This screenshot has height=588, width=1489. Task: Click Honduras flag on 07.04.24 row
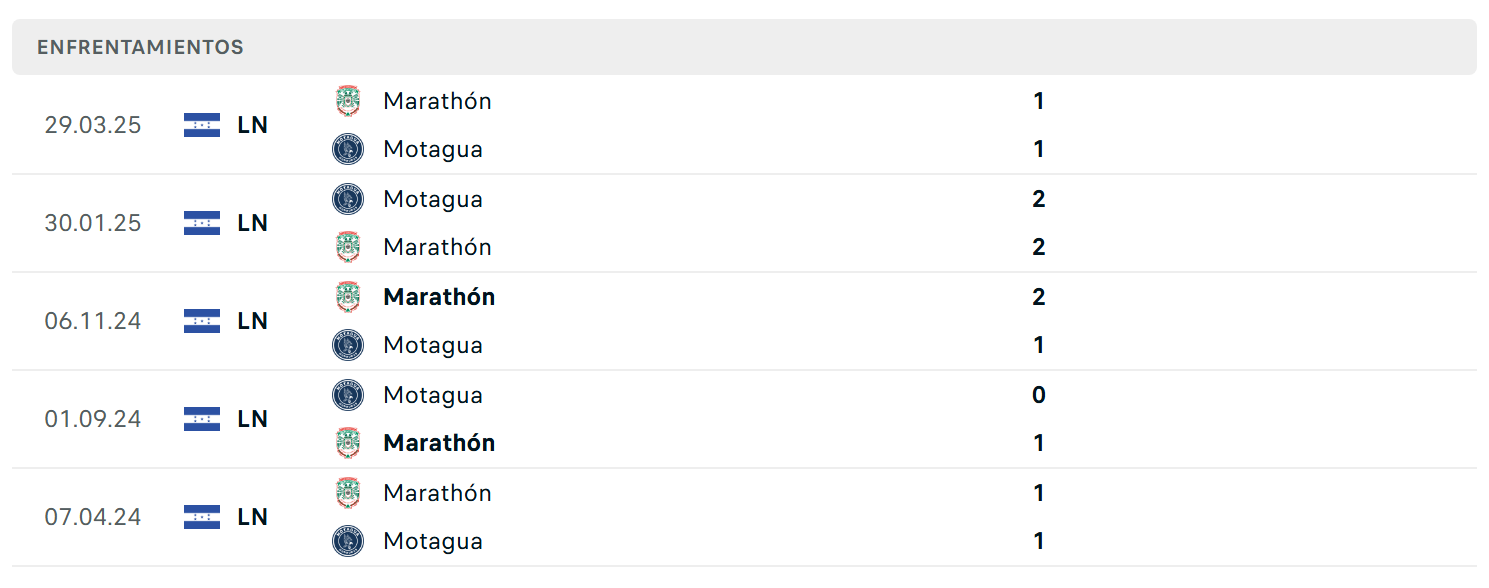click(x=202, y=517)
